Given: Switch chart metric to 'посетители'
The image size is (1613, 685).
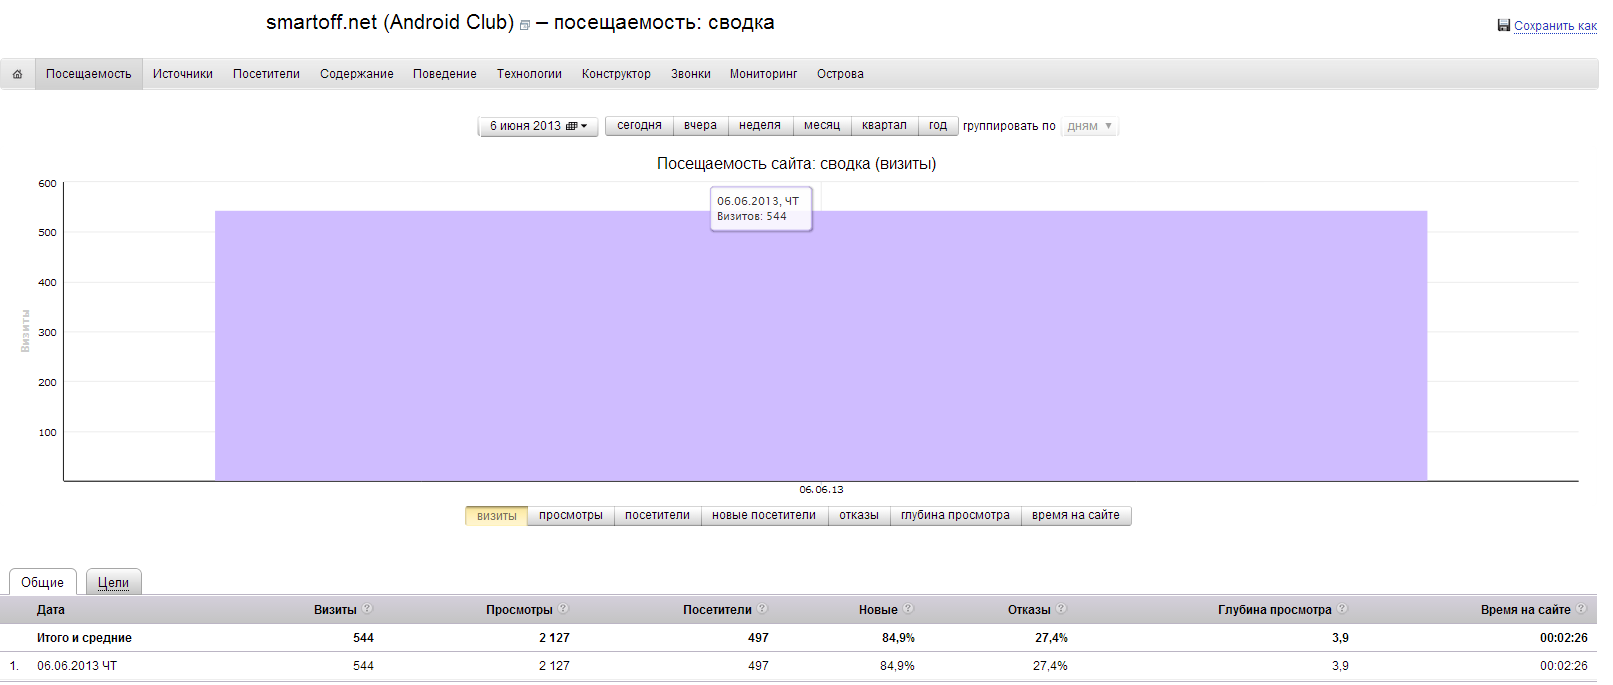Looking at the screenshot, I should (657, 516).
